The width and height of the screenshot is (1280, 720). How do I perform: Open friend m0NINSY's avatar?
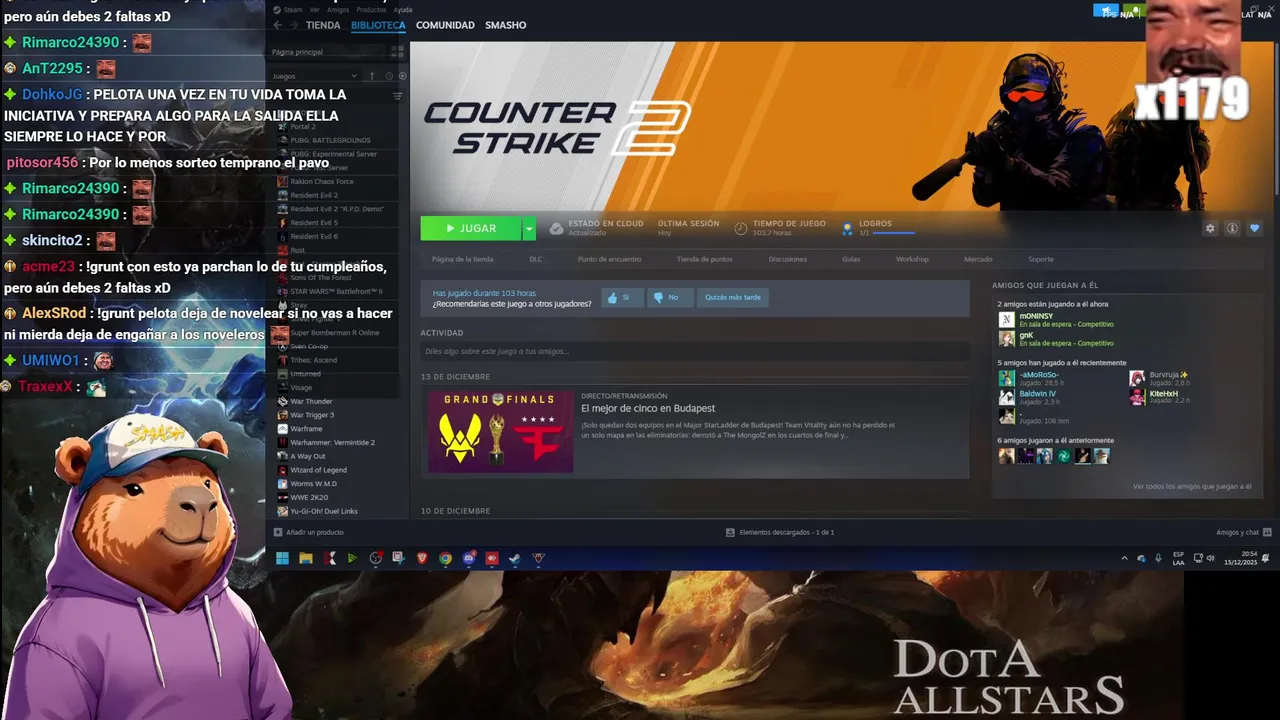(1007, 320)
